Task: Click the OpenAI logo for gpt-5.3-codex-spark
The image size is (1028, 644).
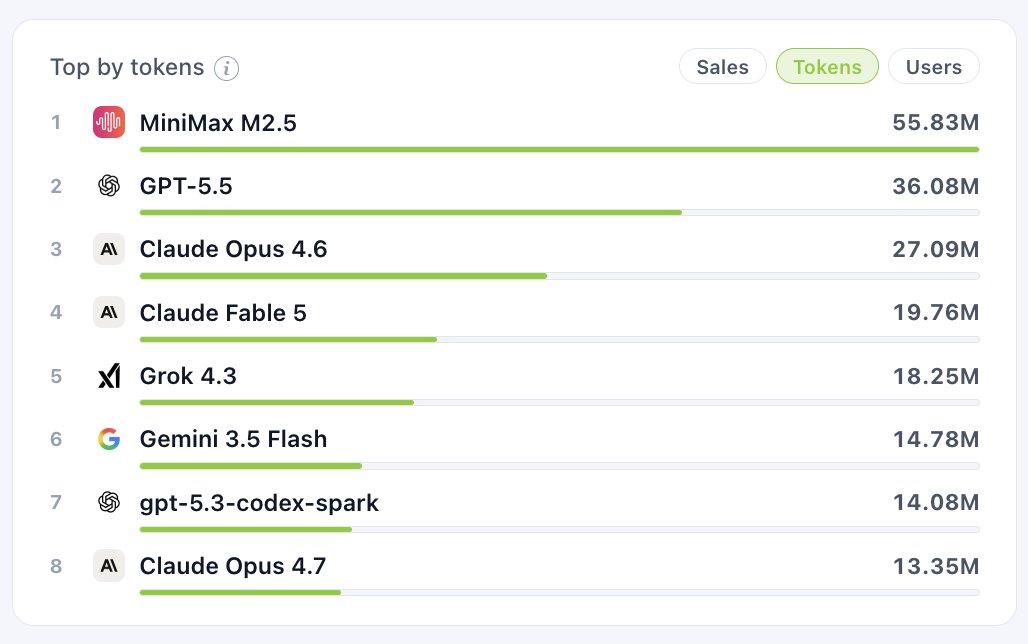Action: tap(109, 503)
